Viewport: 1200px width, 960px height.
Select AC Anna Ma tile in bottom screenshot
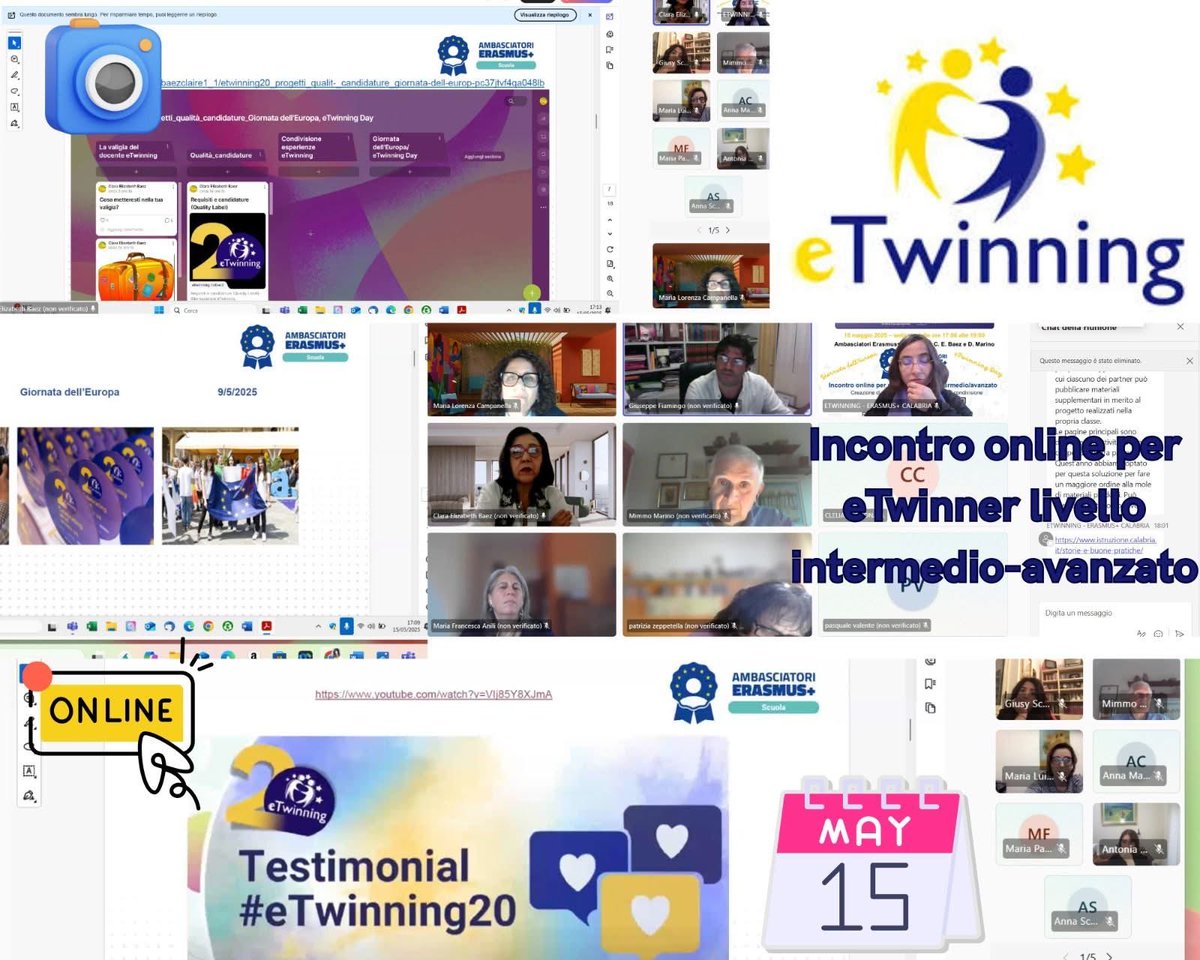[1136, 762]
